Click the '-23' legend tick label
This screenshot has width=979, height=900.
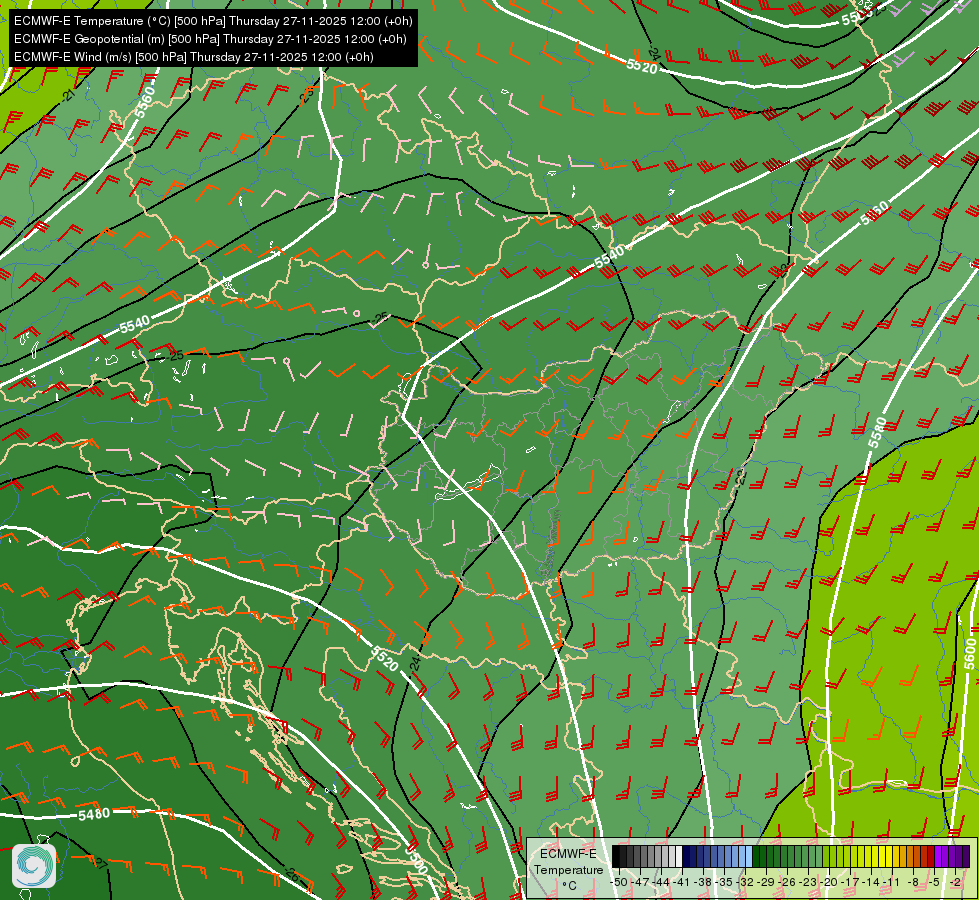808,883
